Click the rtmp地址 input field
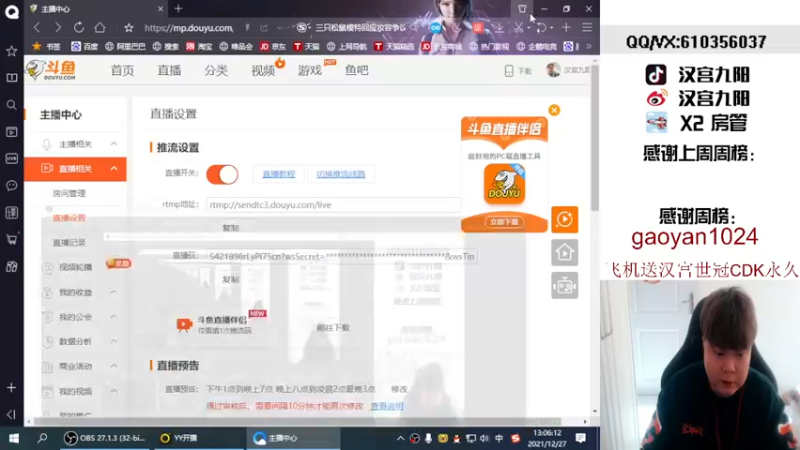 (333, 205)
